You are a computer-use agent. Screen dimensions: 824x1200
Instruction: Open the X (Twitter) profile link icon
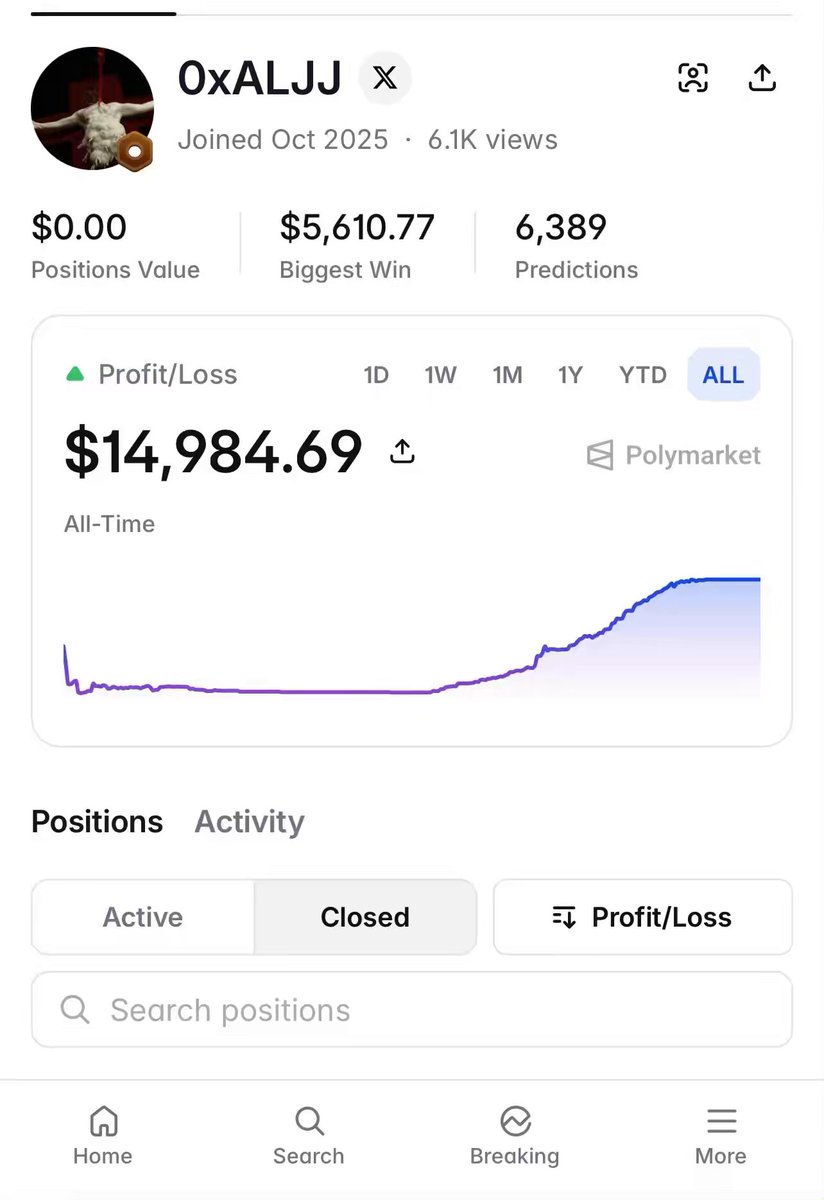click(385, 78)
